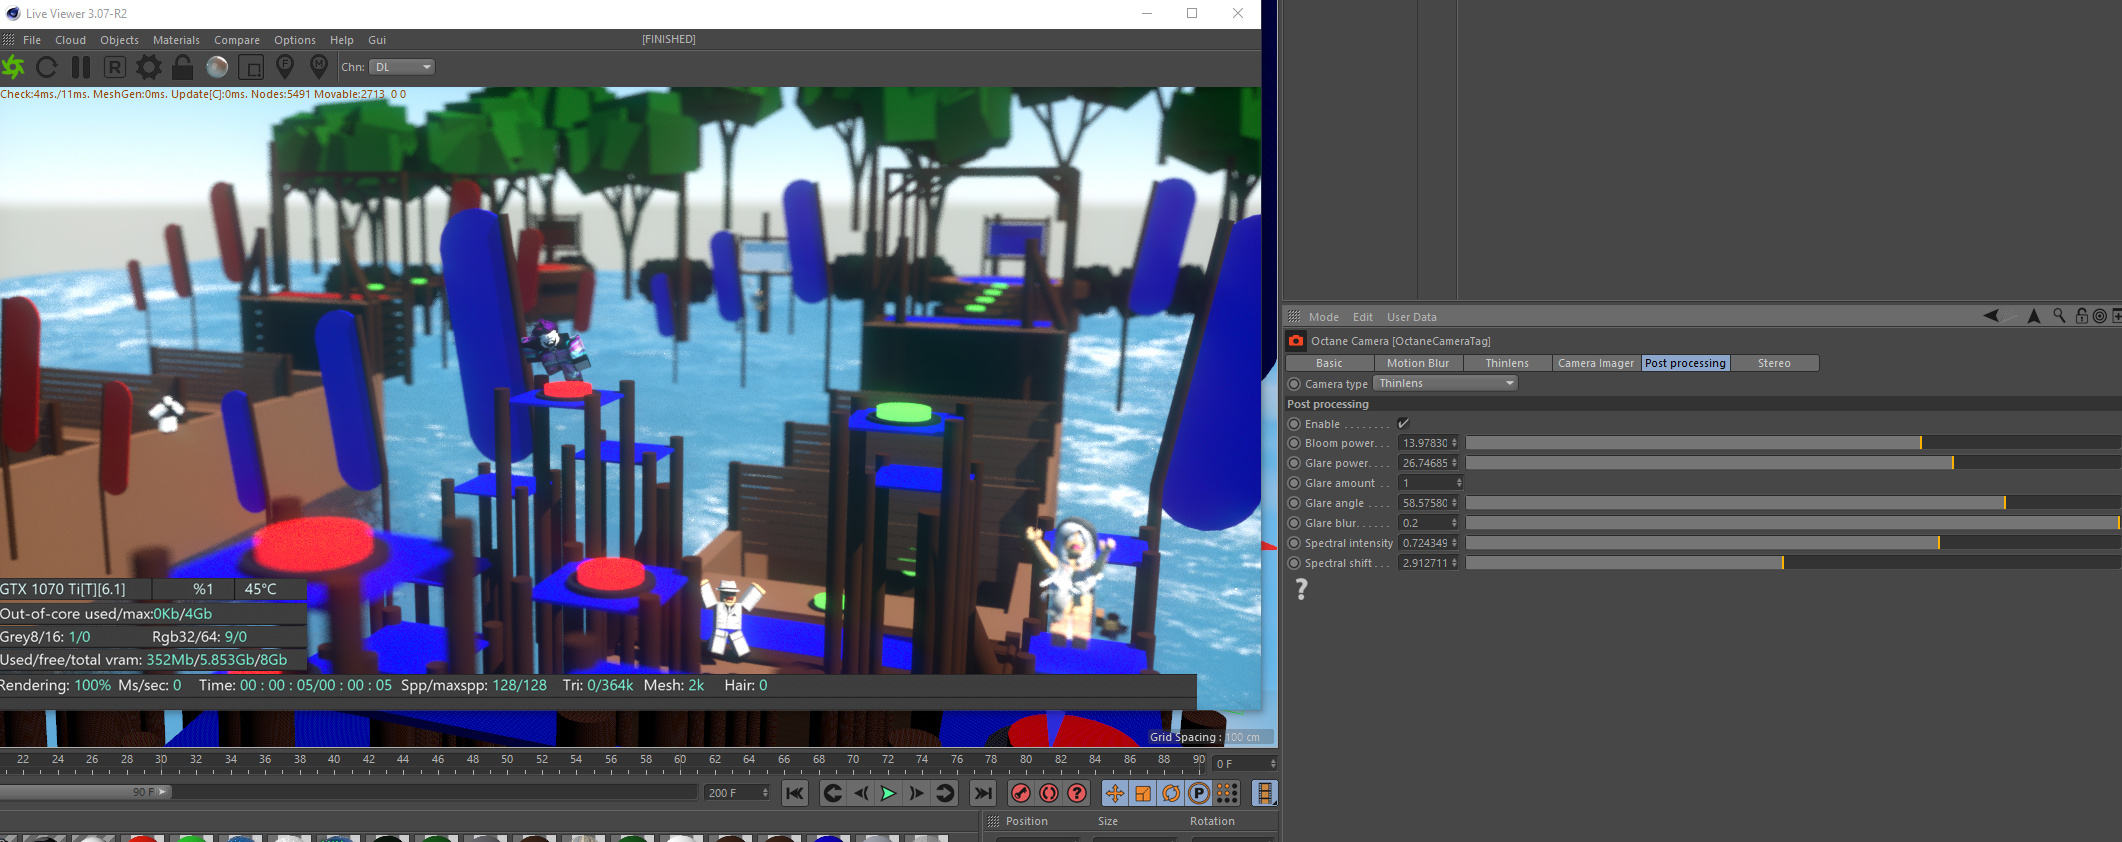Toggle the Glare angle animation circle
The image size is (2122, 842).
(x=1294, y=503)
